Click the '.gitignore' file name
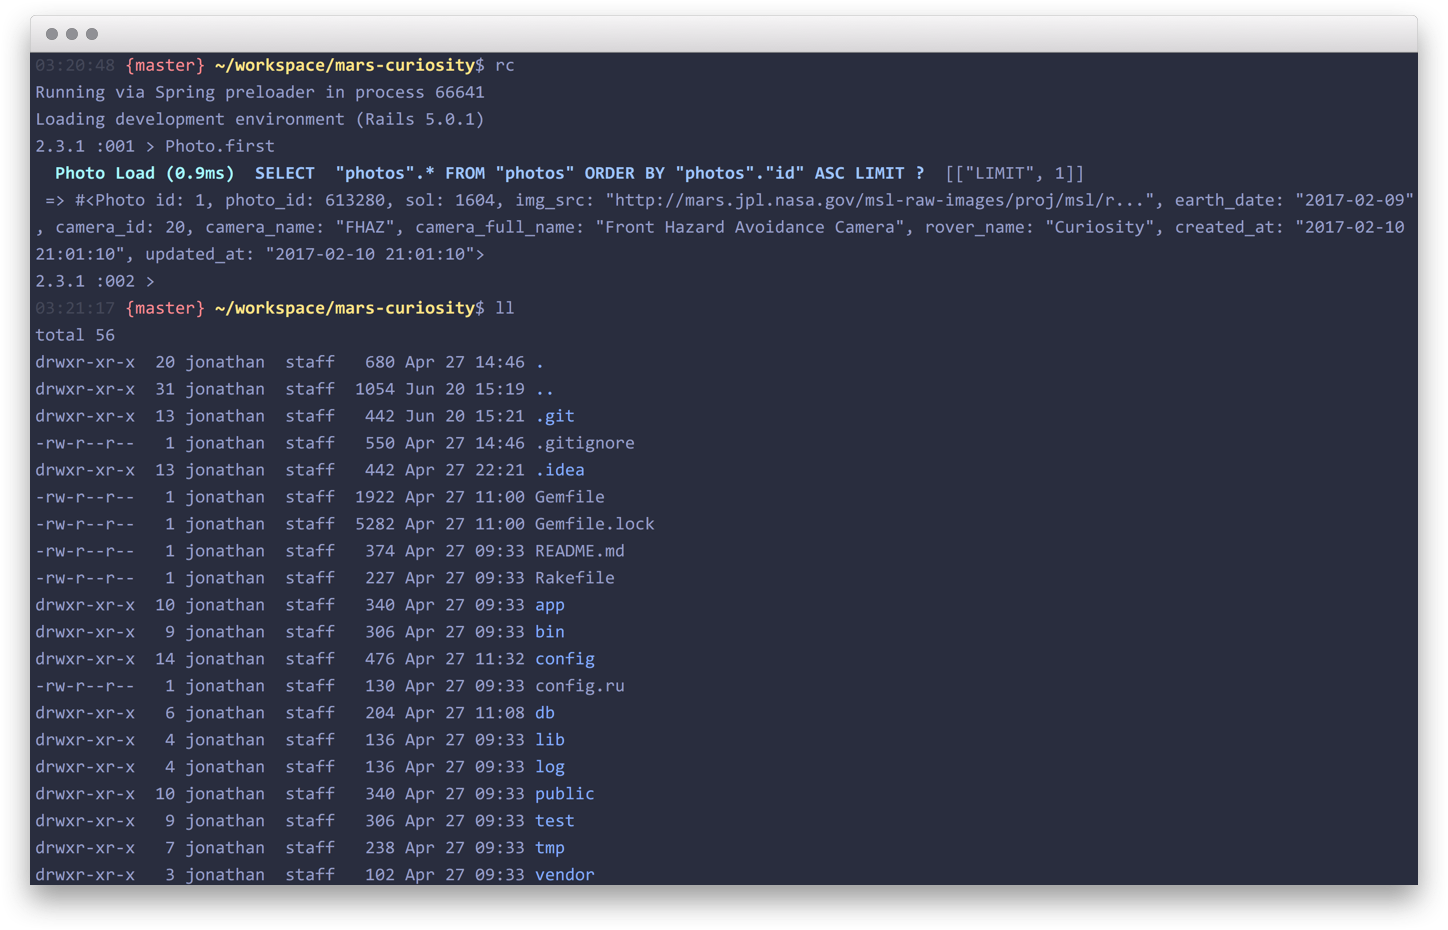 [585, 443]
